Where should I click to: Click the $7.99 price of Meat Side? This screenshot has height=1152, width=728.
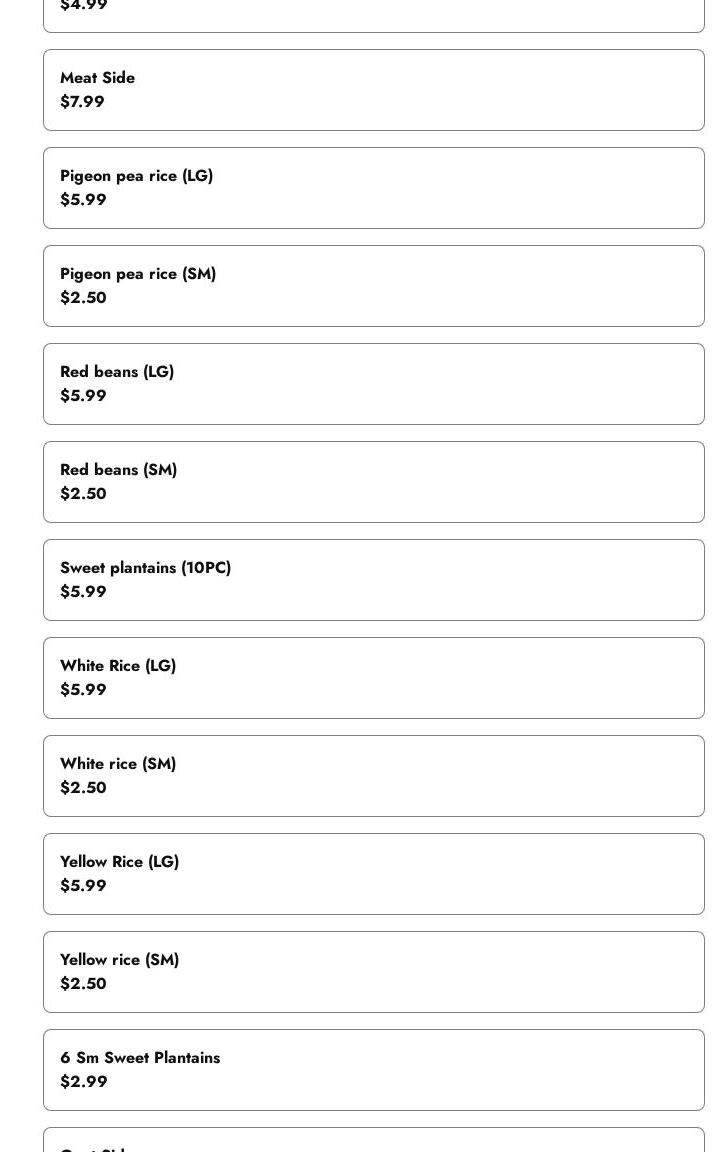[82, 101]
